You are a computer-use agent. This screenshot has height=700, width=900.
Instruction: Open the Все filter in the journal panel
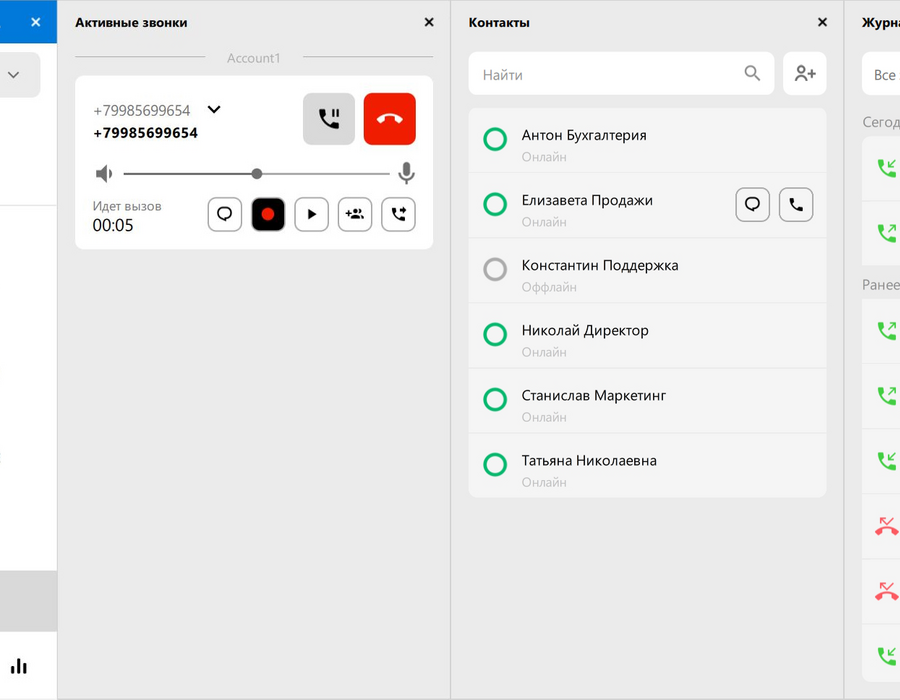[882, 75]
